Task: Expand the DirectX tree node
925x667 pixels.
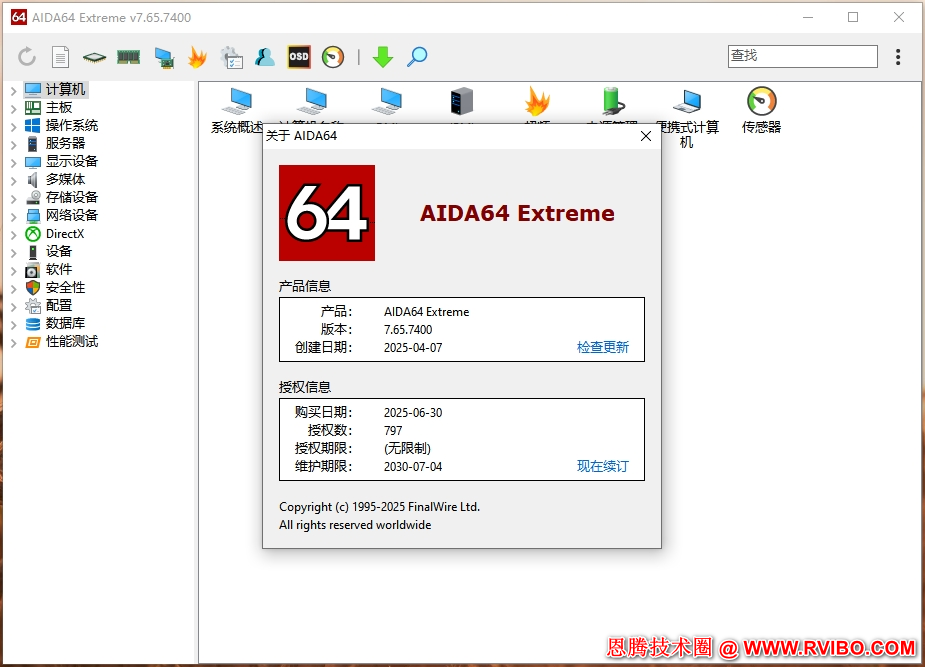Action: coord(14,235)
